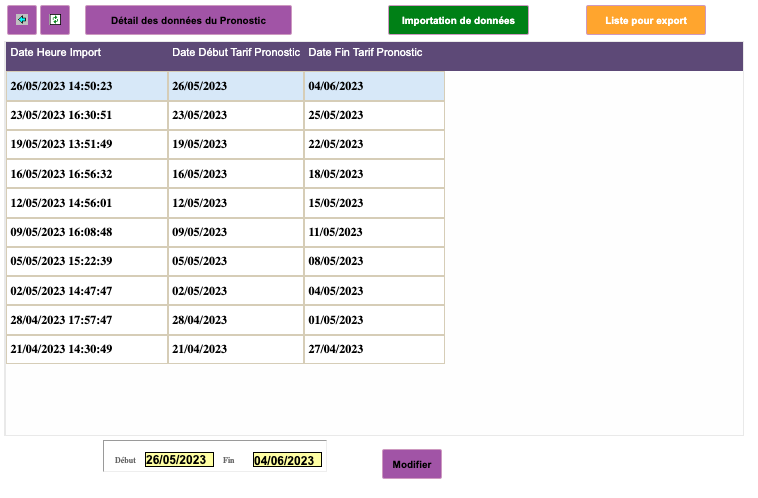The height and width of the screenshot is (498, 758).
Task: Select the row imported 23/05/2023 16:30:51
Action: pyautogui.click(x=225, y=115)
